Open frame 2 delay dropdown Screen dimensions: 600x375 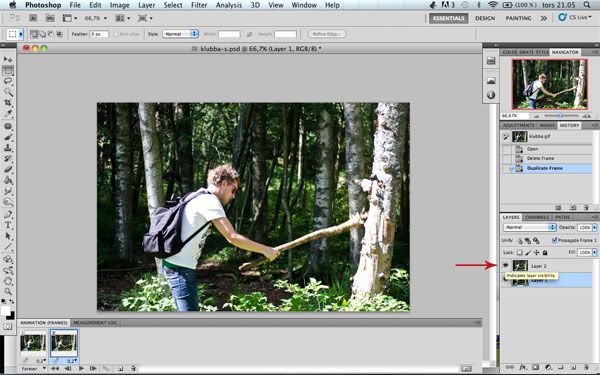point(72,360)
